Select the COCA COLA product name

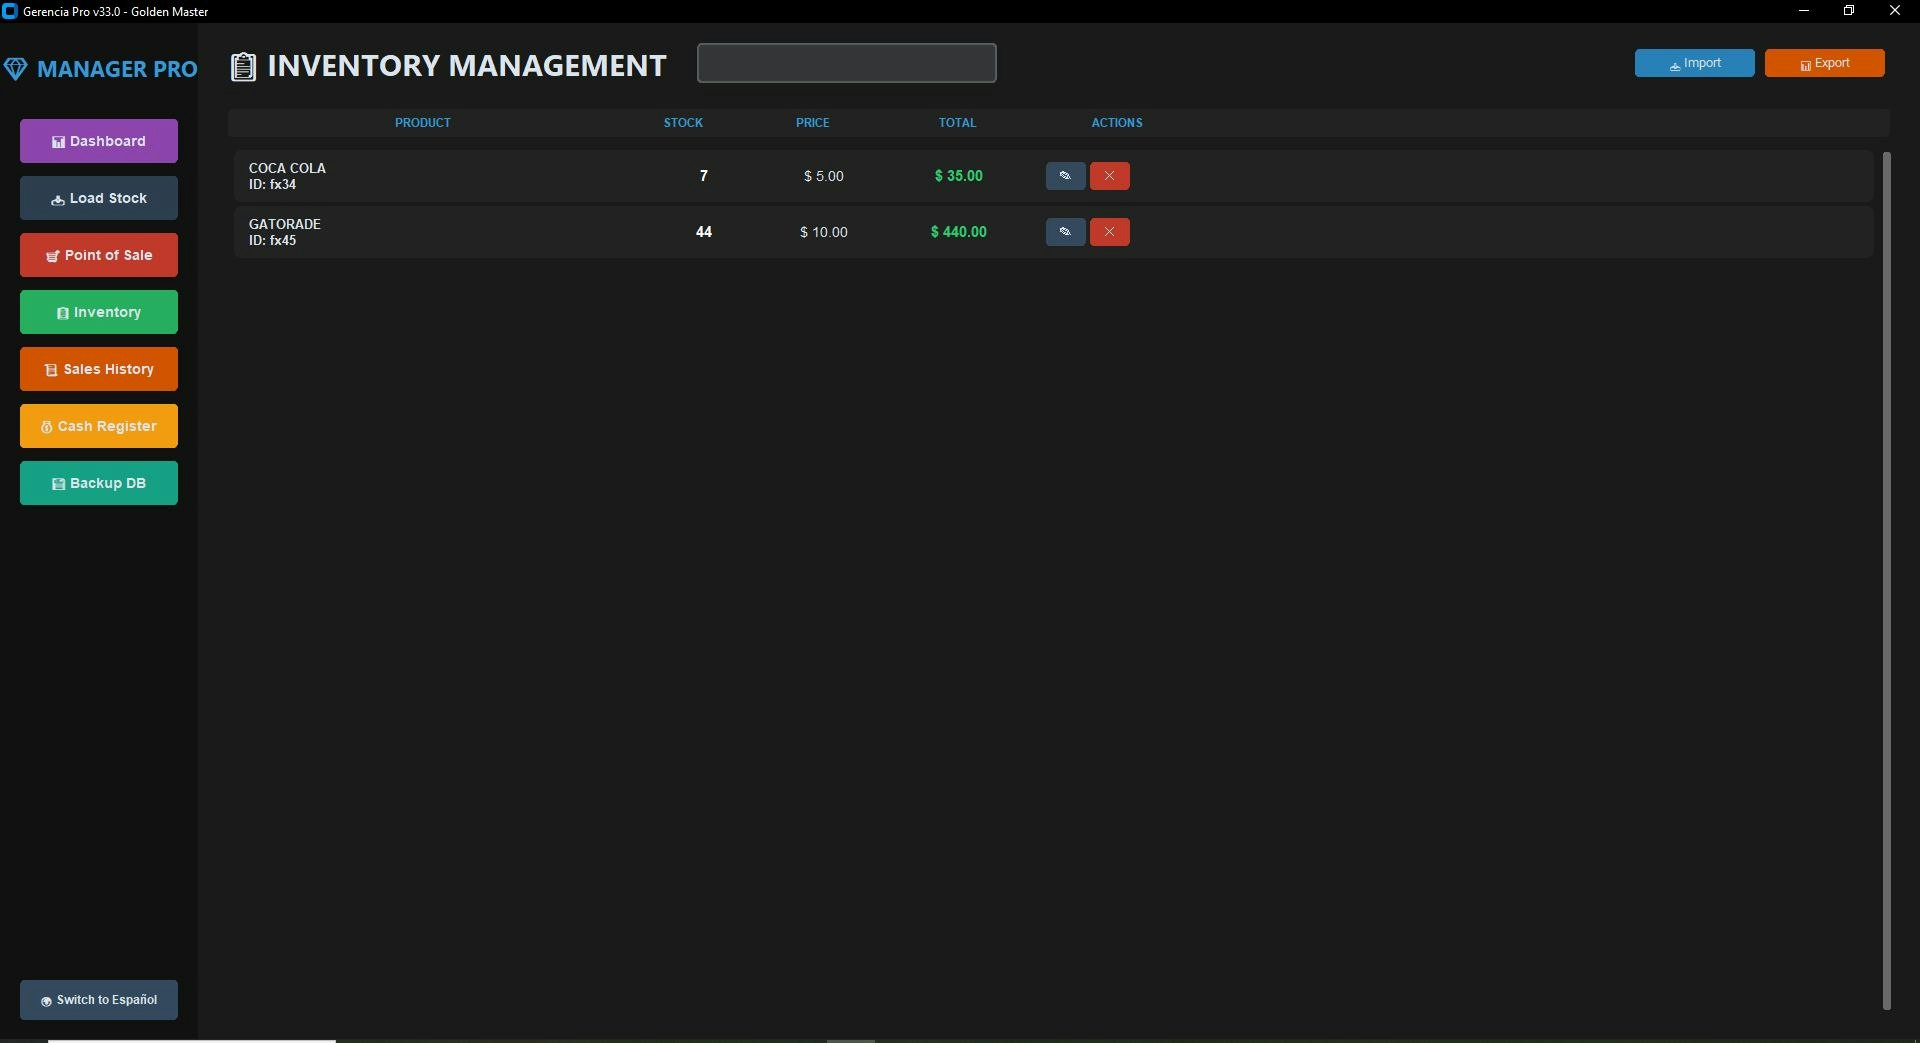pyautogui.click(x=287, y=168)
